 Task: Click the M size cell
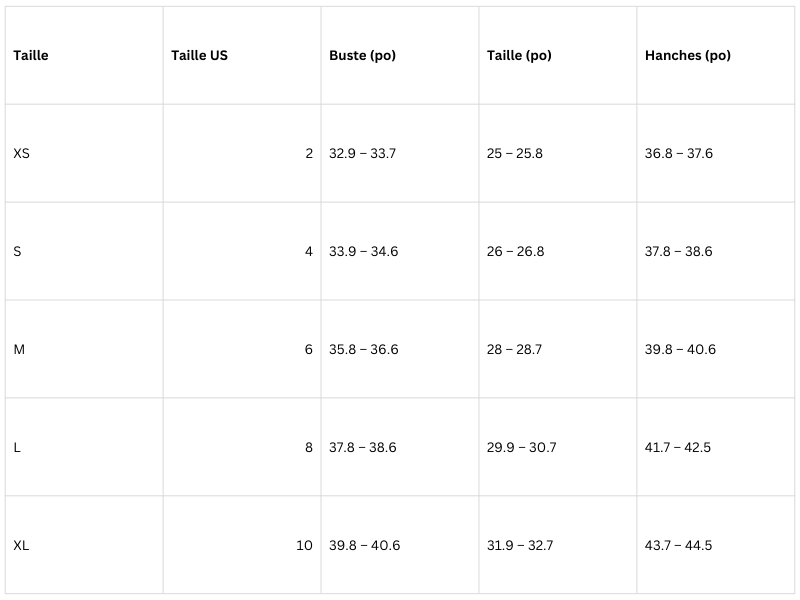tap(84, 349)
